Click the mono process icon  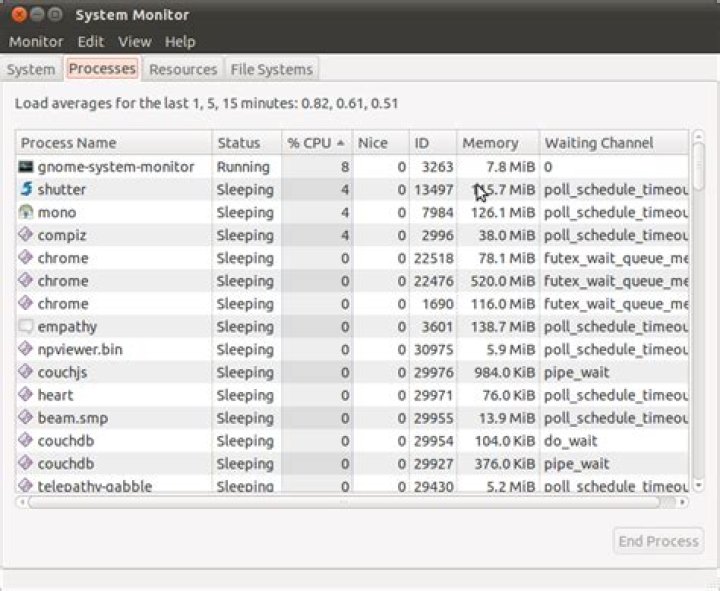point(26,212)
